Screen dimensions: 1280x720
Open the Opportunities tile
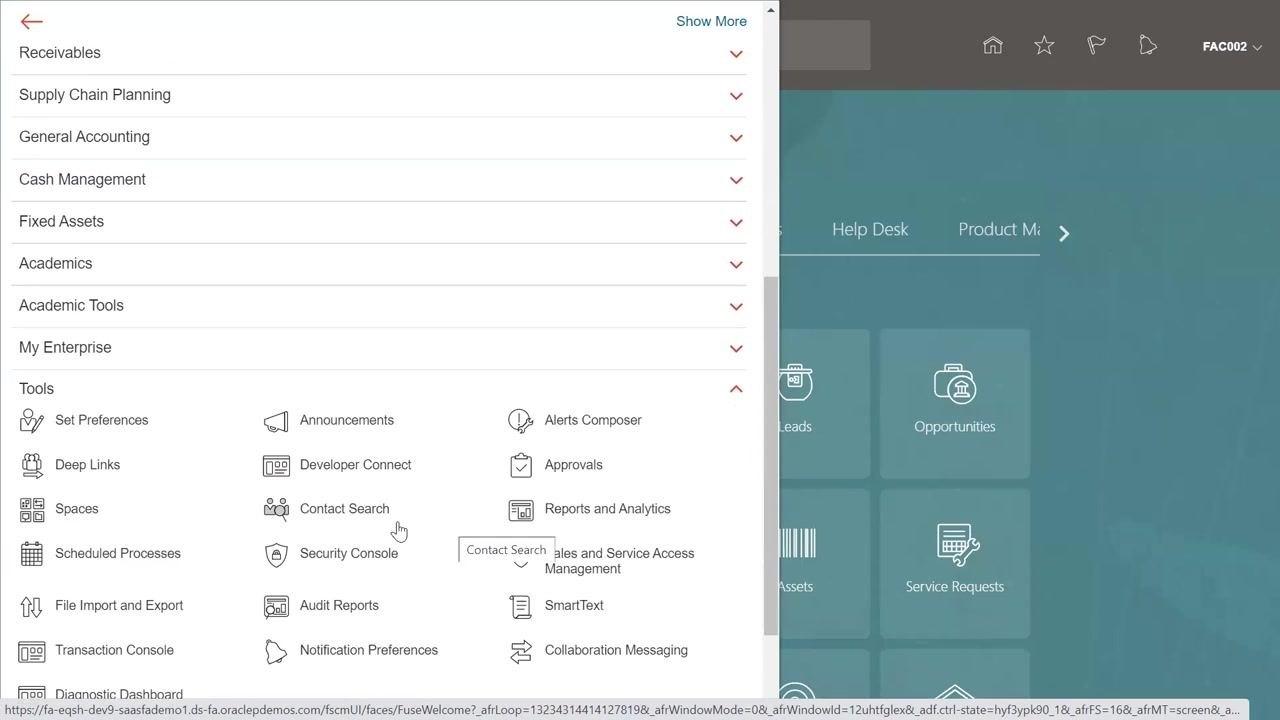tap(954, 403)
